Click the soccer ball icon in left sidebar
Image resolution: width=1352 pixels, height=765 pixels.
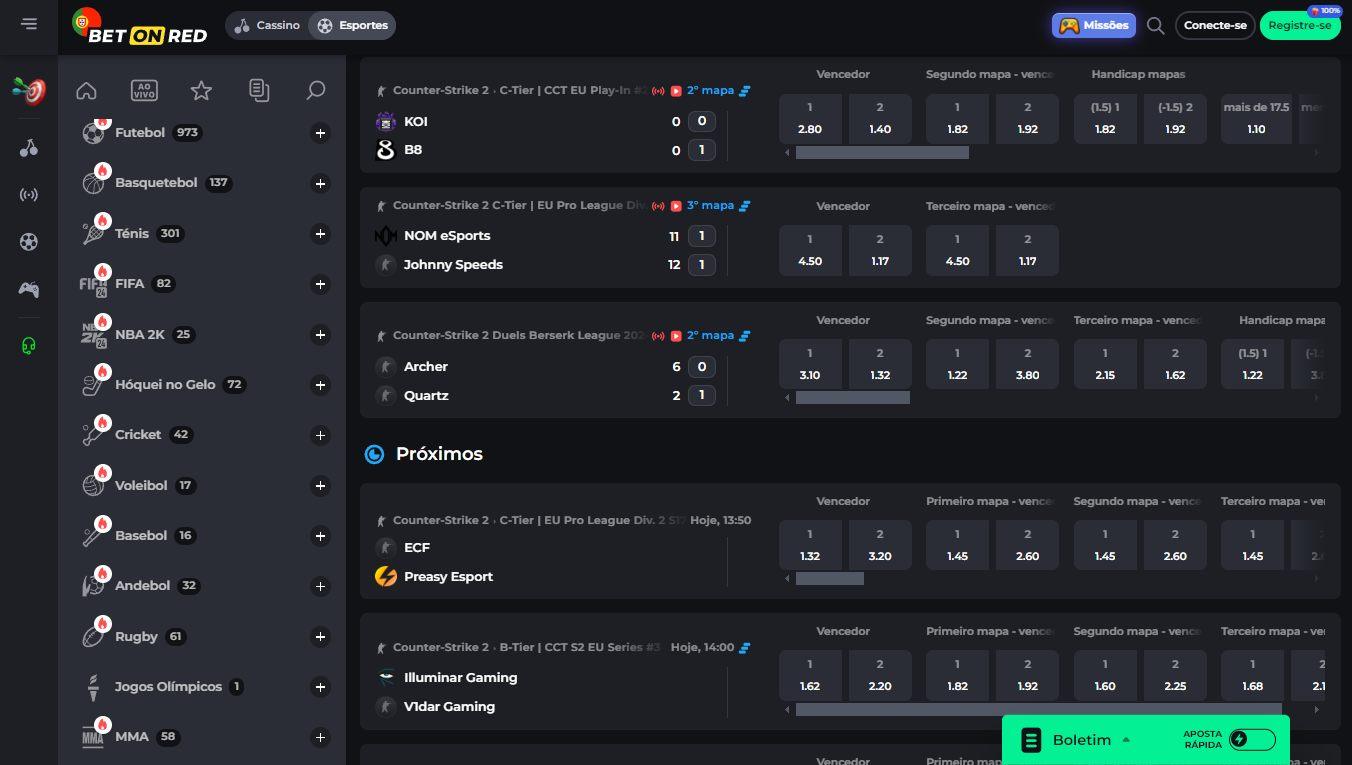coord(29,241)
